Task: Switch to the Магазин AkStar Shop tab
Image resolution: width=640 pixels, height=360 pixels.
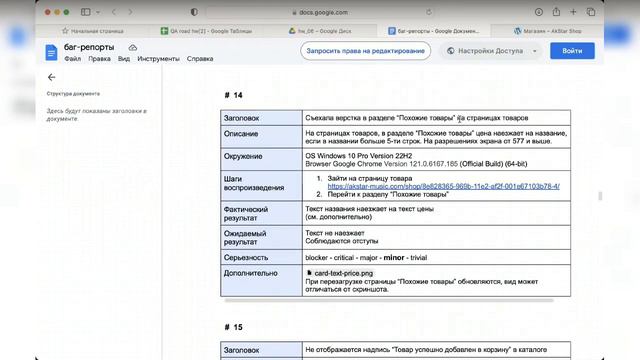Action: click(547, 31)
